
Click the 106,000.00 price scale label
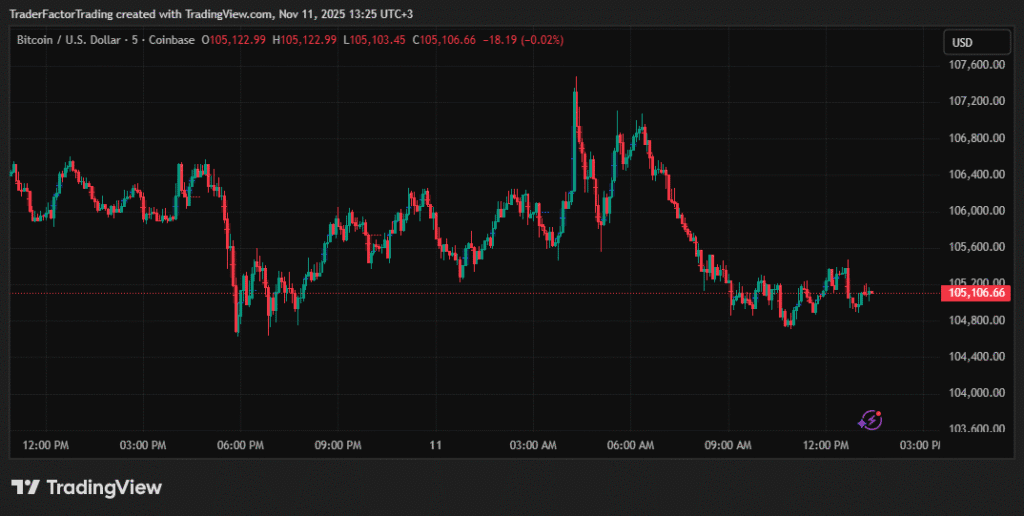tap(975, 211)
